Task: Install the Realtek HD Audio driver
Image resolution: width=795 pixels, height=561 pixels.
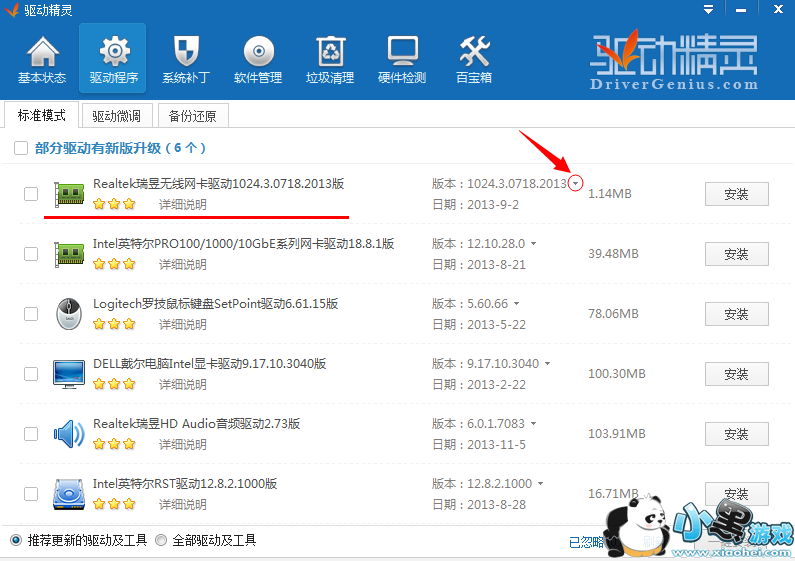Action: (x=737, y=434)
